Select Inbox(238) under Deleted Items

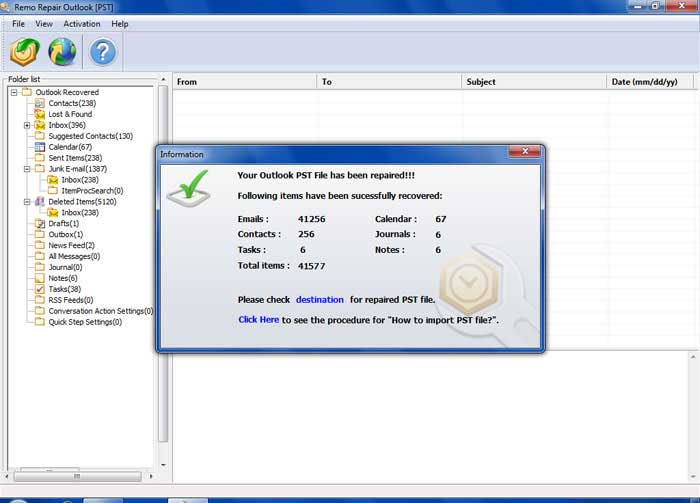pos(80,212)
